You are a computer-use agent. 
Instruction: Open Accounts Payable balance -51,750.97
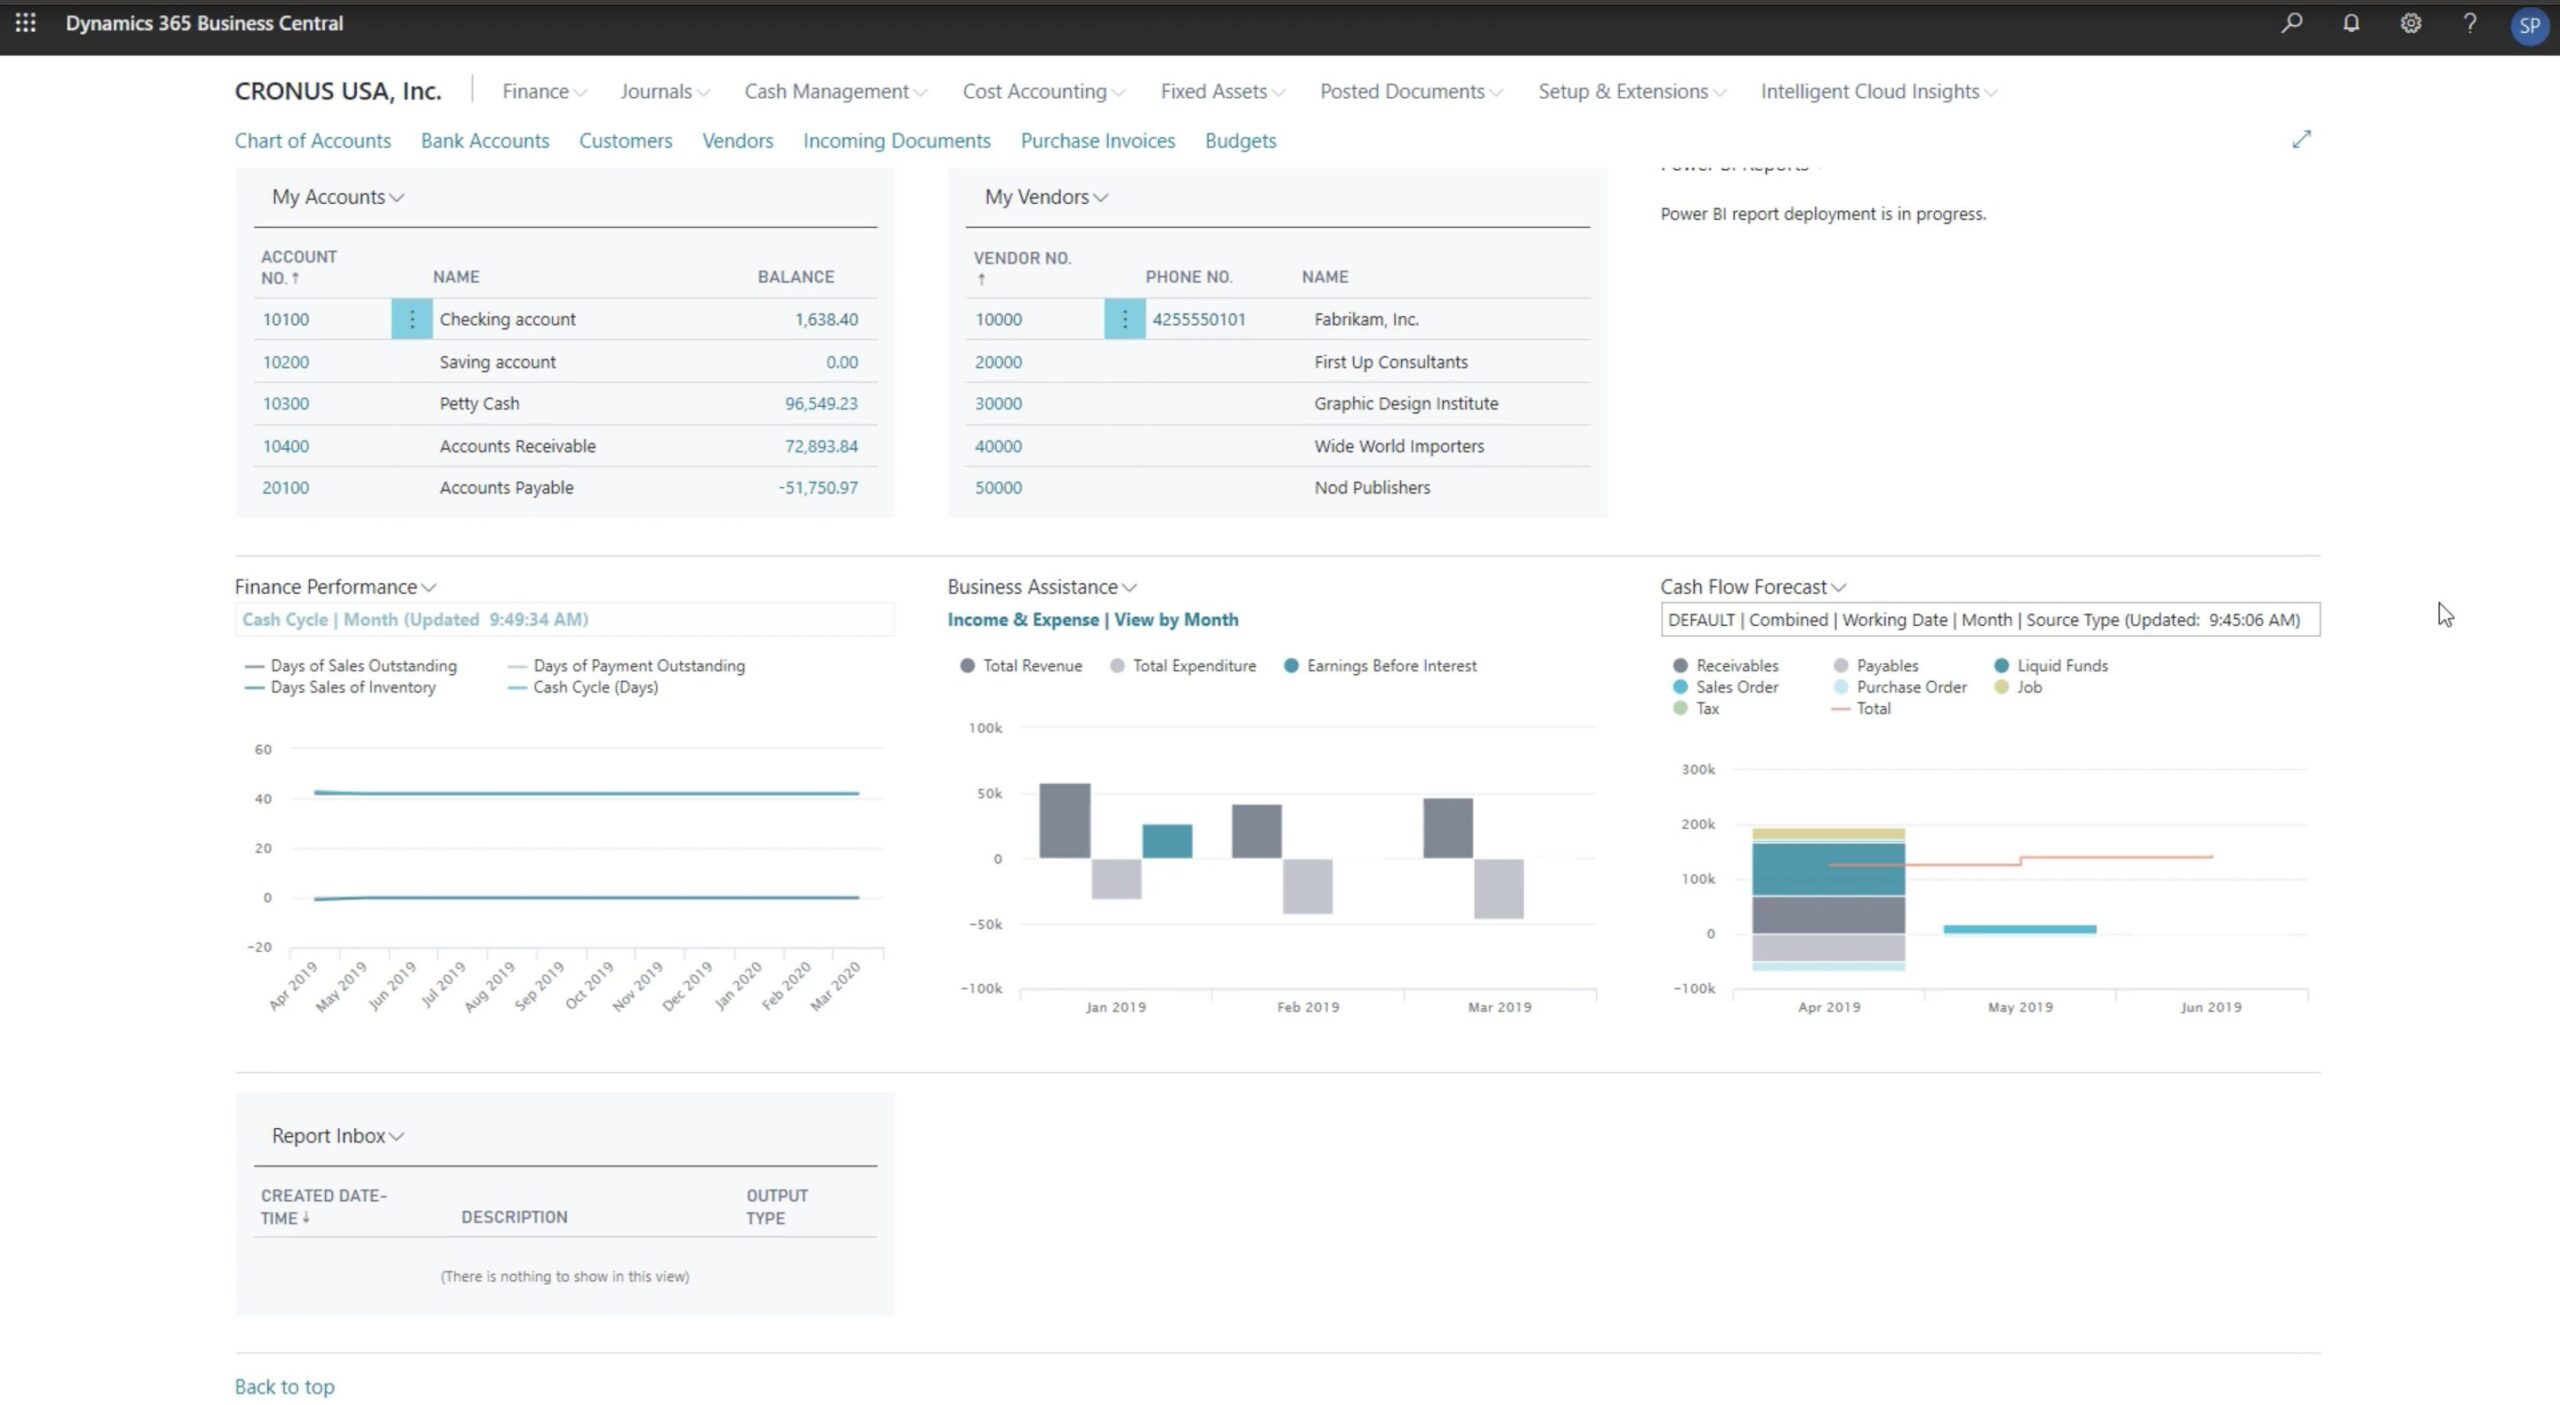point(817,488)
